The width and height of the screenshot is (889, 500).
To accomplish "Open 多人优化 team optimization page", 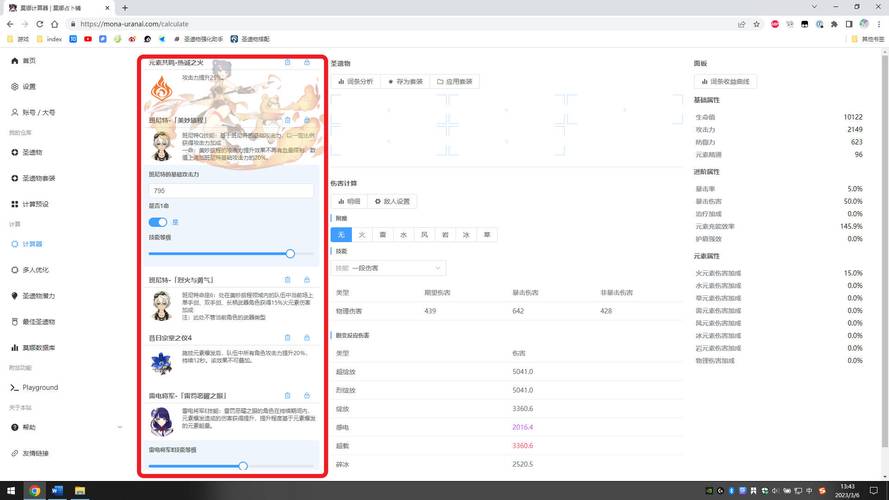I will (30, 270).
